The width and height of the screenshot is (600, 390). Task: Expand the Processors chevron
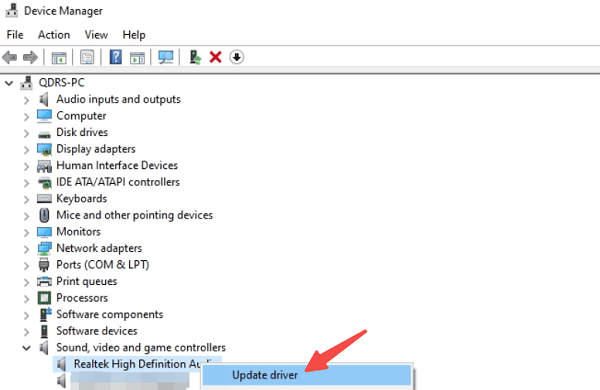[x=26, y=299]
